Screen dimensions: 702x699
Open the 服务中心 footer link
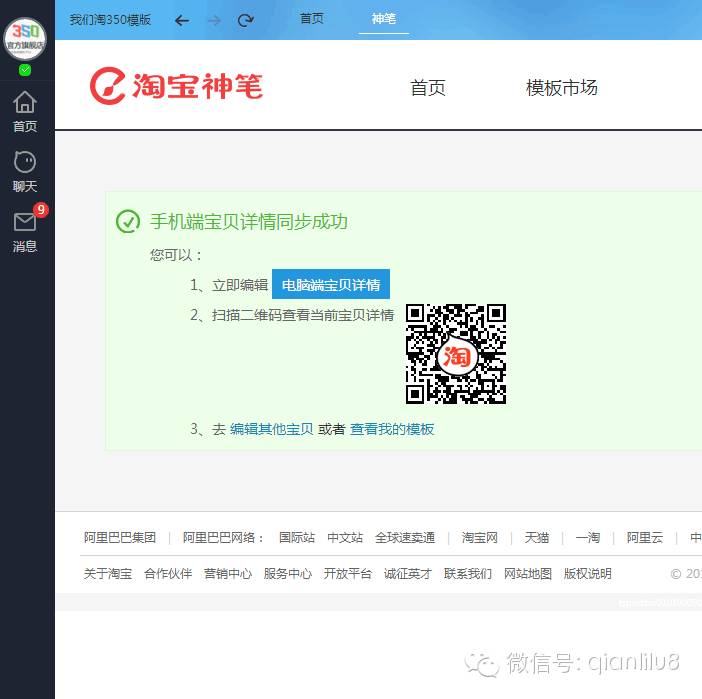(x=287, y=574)
